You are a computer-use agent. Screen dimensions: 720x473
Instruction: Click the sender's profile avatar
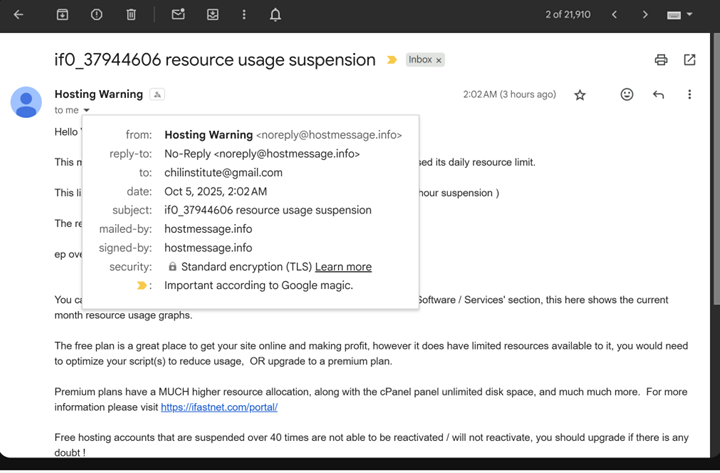pos(26,102)
